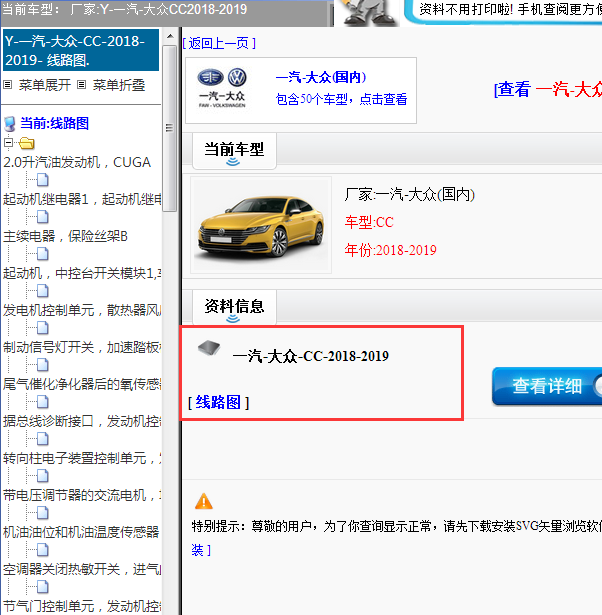Collapse the root folder tree node
This screenshot has height=615, width=602.
pyautogui.click(x=8, y=142)
